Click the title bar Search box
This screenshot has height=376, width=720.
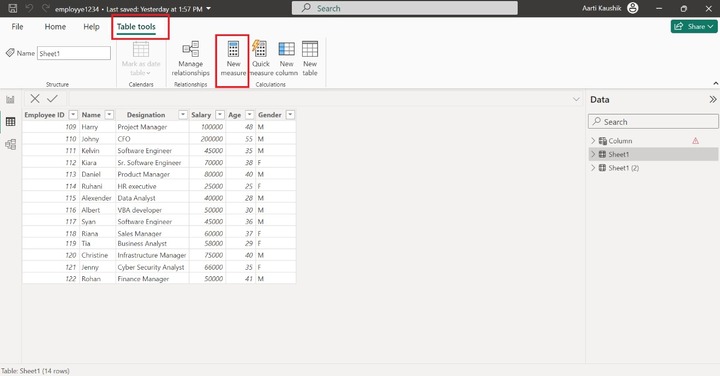405,8
